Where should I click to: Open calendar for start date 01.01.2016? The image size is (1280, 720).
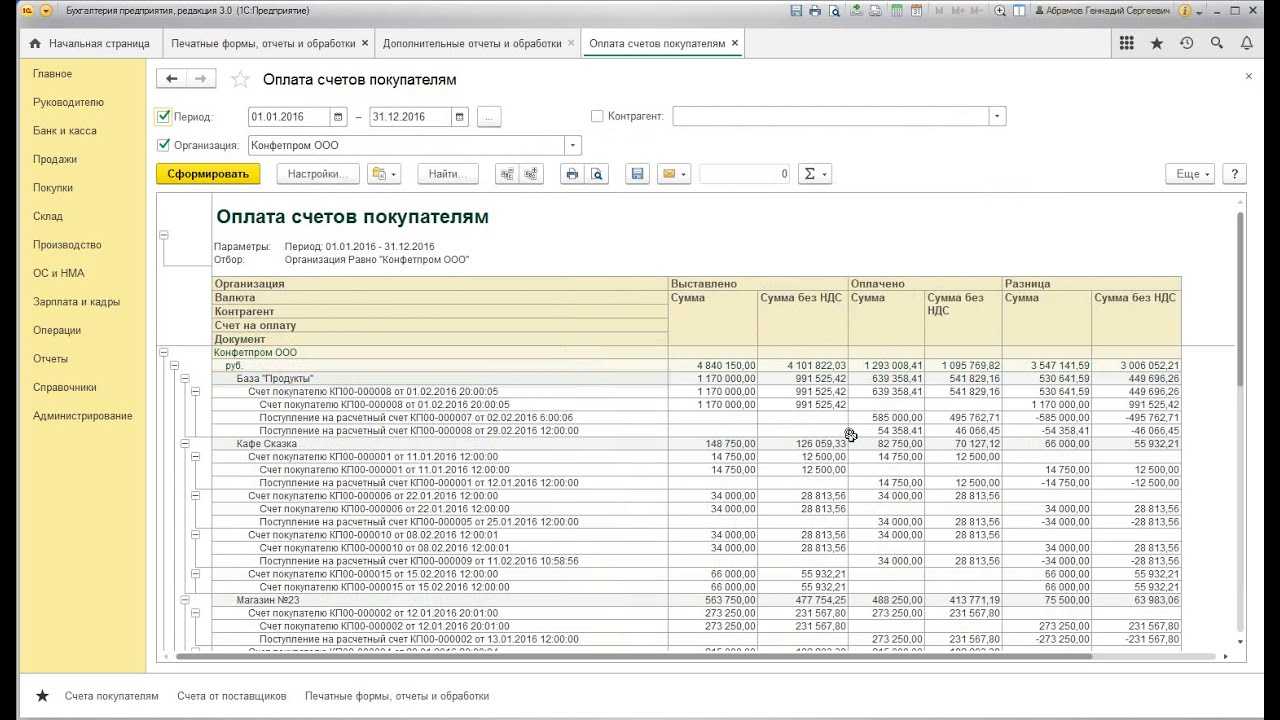339,117
